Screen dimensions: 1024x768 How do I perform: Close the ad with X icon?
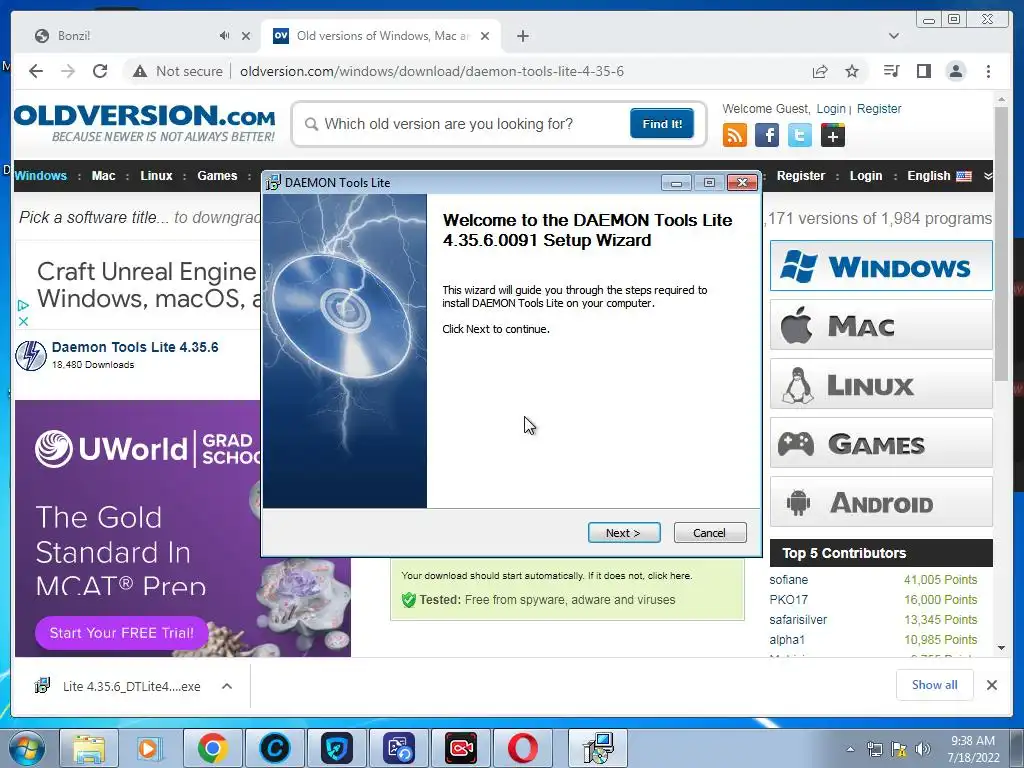pyautogui.click(x=23, y=321)
